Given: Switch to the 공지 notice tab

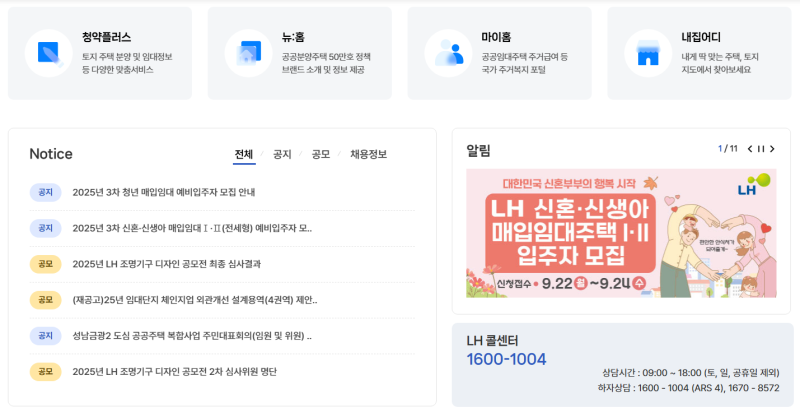Looking at the screenshot, I should (x=282, y=154).
